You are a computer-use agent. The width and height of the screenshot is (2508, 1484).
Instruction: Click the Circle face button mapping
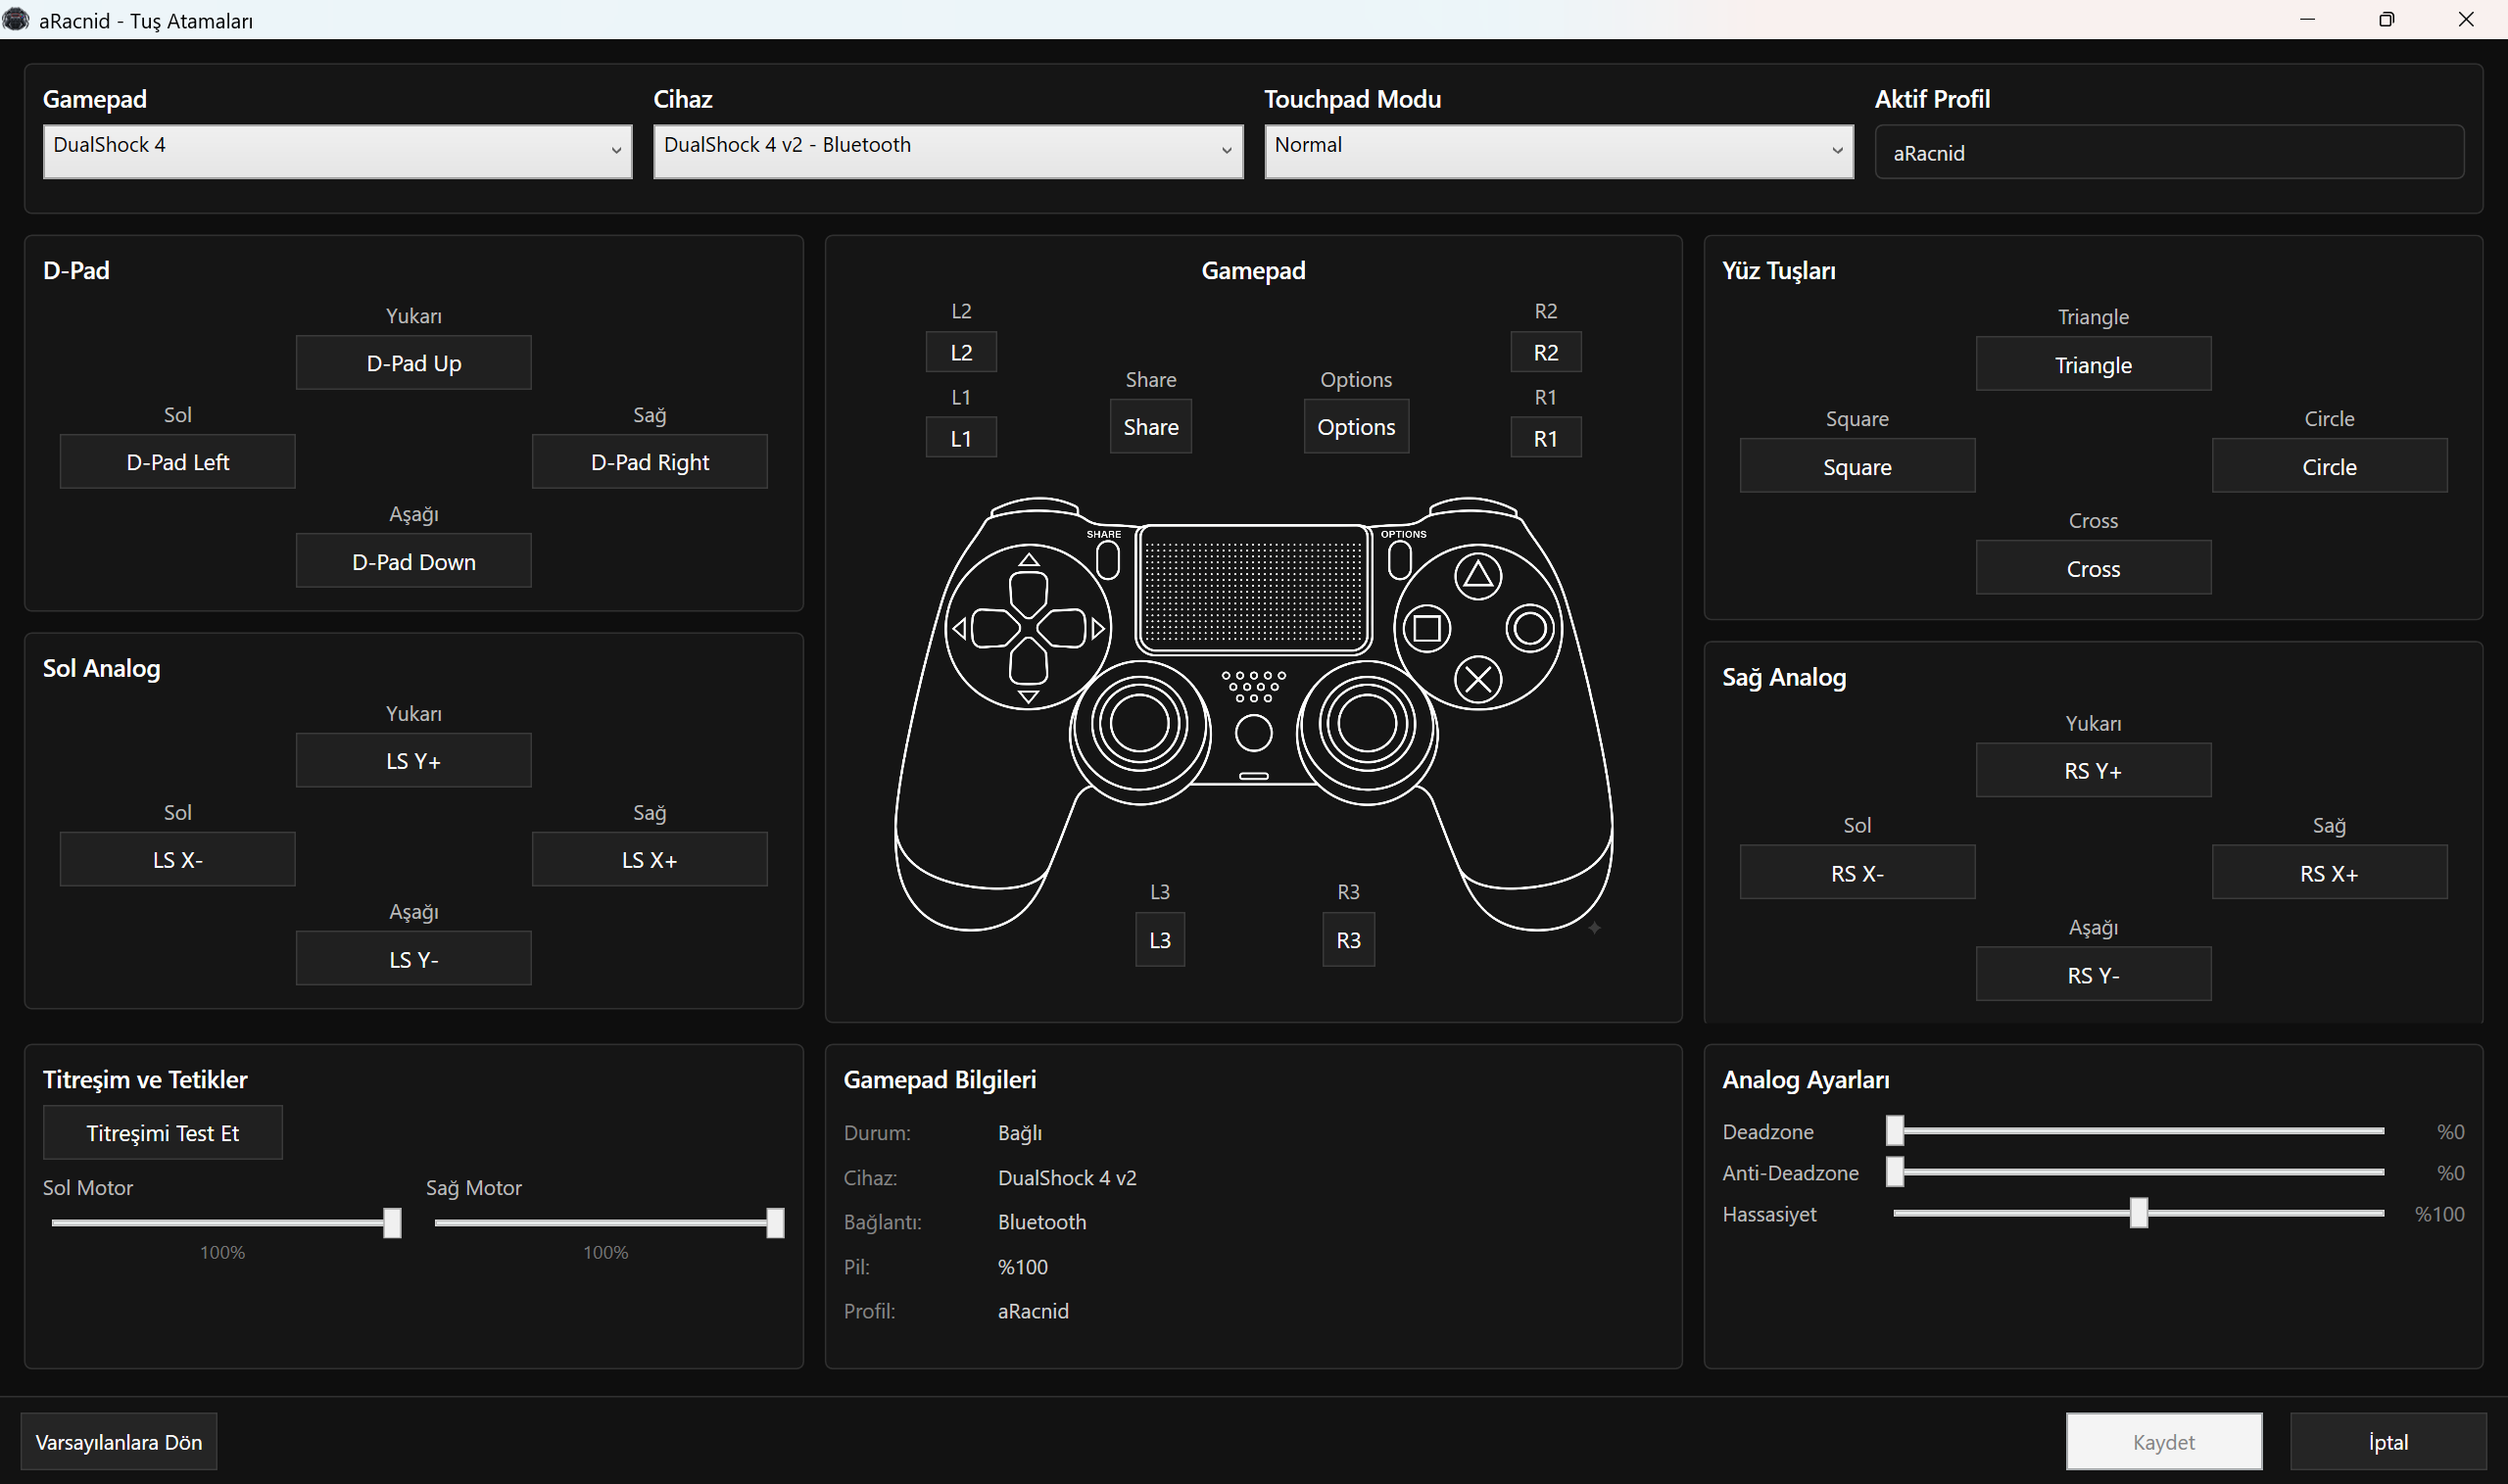tap(2329, 466)
